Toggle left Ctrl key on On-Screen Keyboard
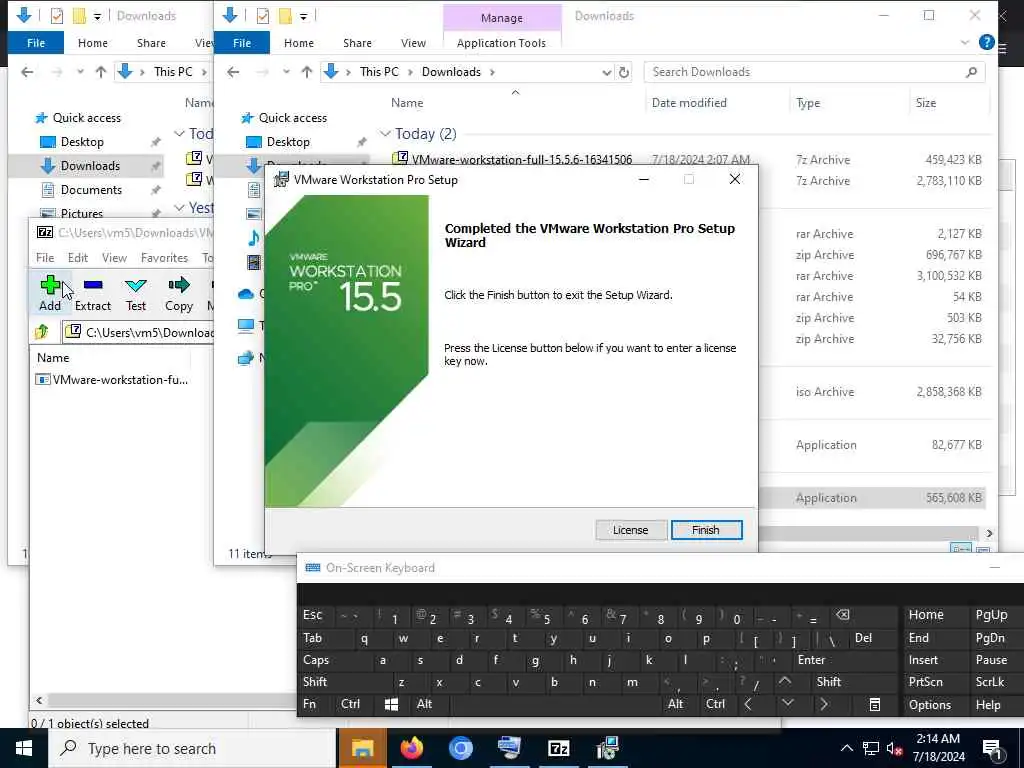This screenshot has width=1024, height=768. (x=351, y=704)
